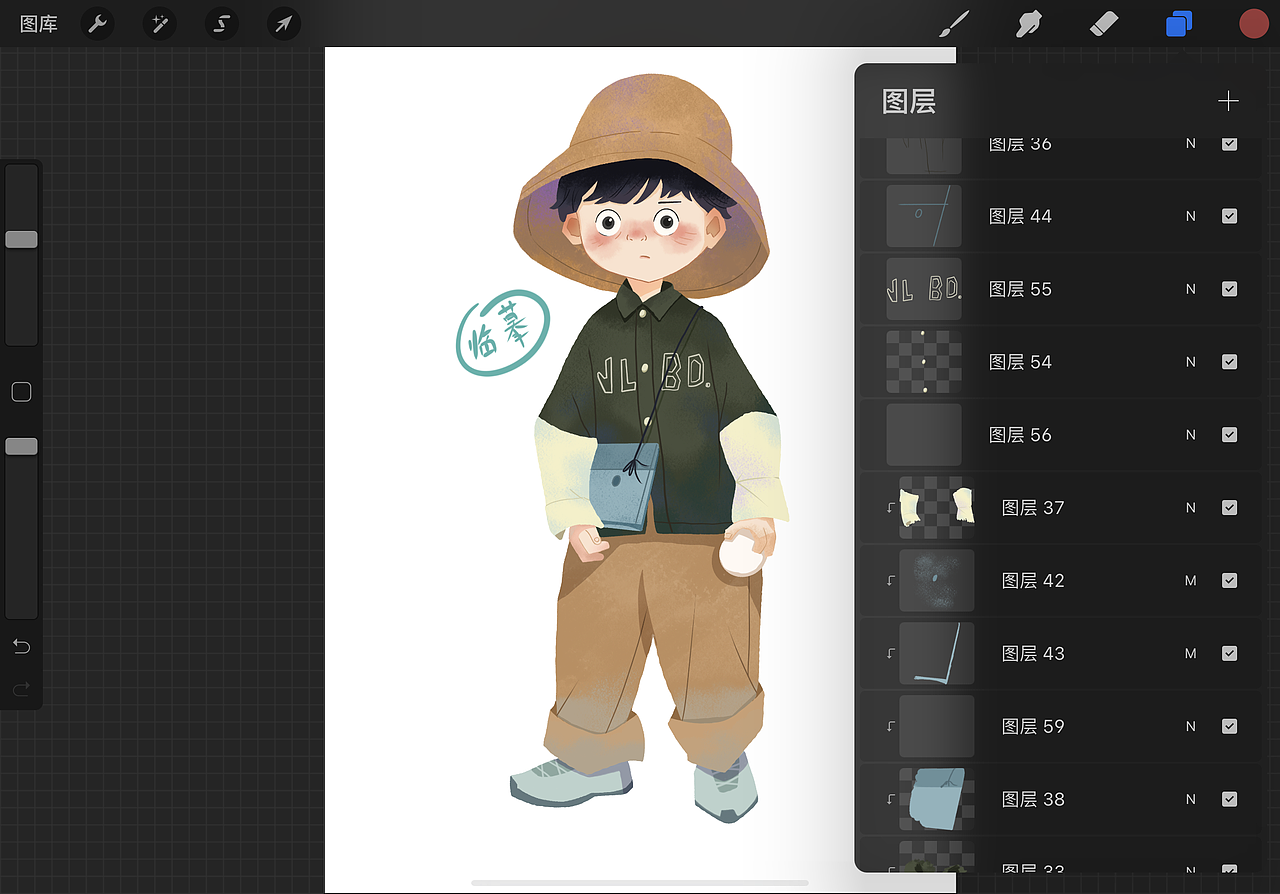Screen dimensions: 1280x894
Task: Select the layer named 图层 44
Action: [x=1020, y=216]
